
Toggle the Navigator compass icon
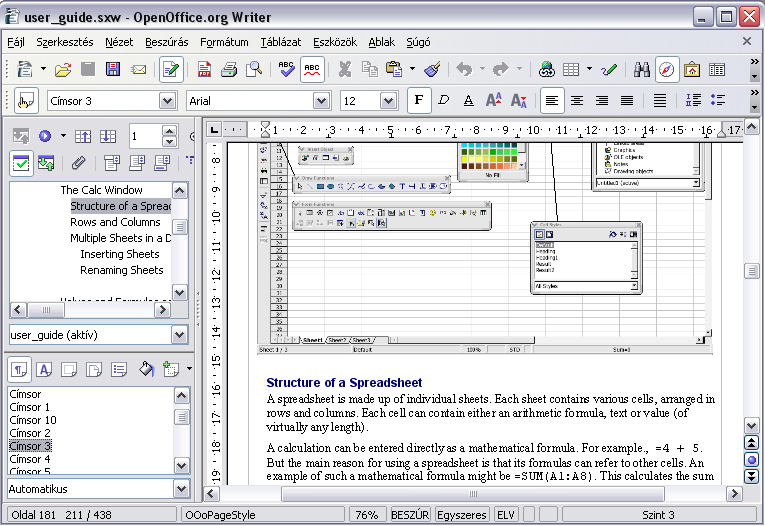point(667,69)
